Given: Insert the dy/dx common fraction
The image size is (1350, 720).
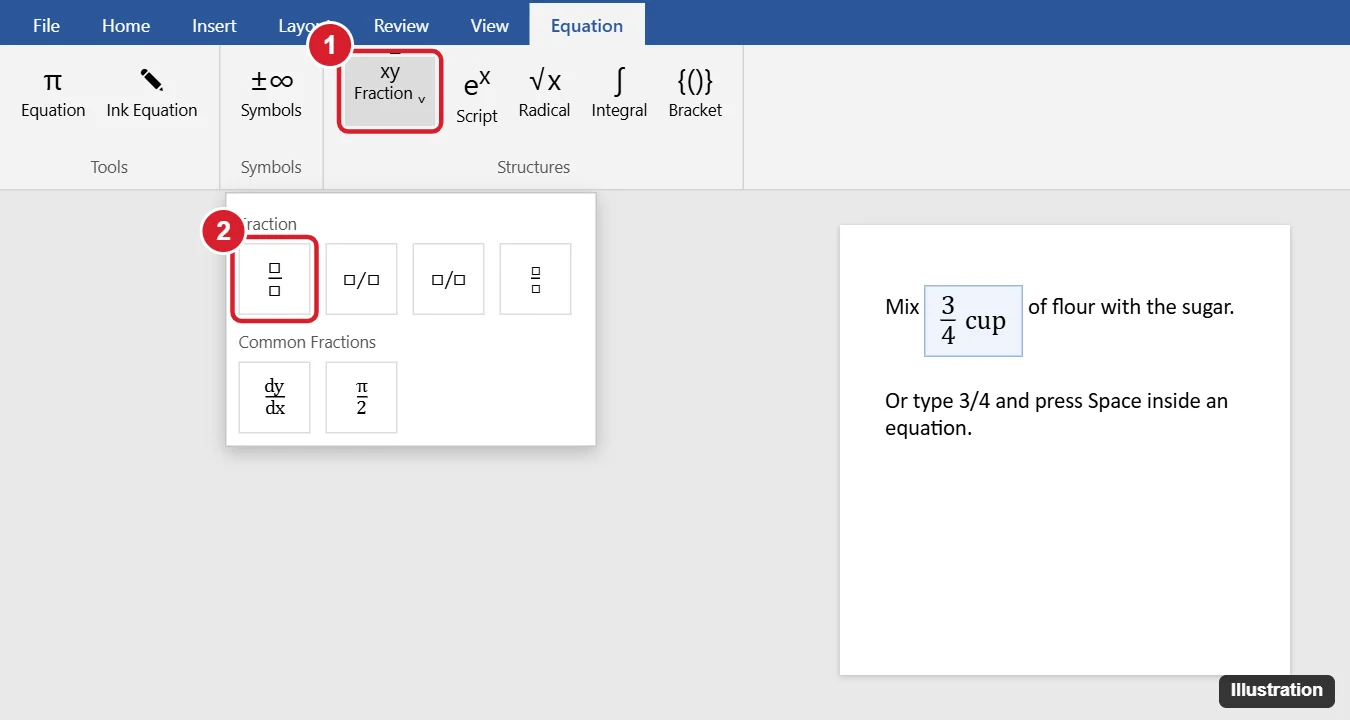Looking at the screenshot, I should pos(275,397).
